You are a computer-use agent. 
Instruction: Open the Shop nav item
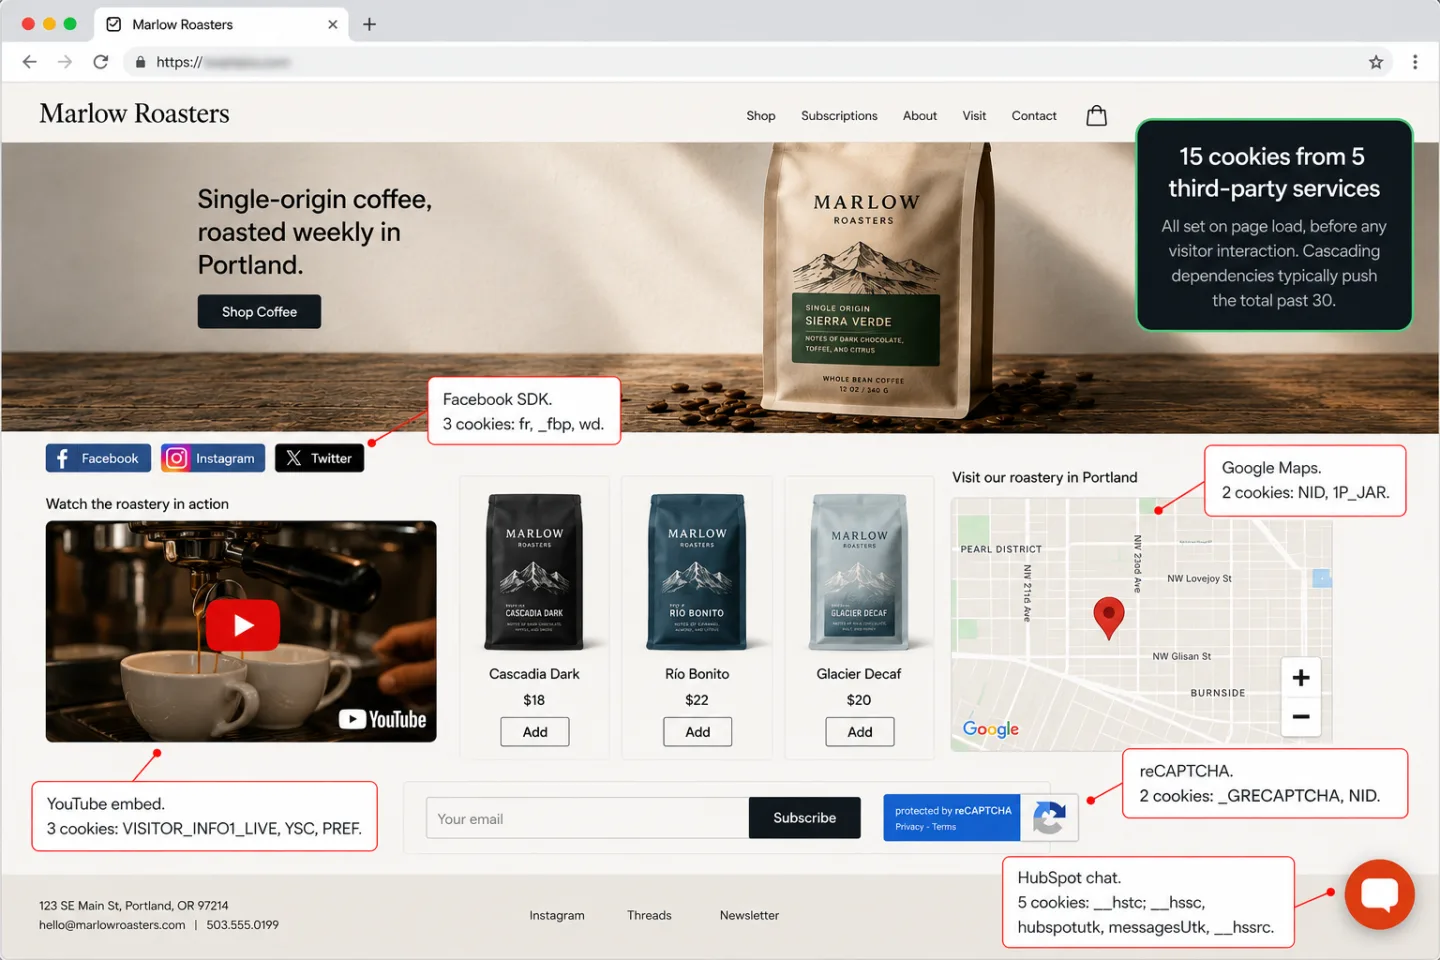[760, 116]
